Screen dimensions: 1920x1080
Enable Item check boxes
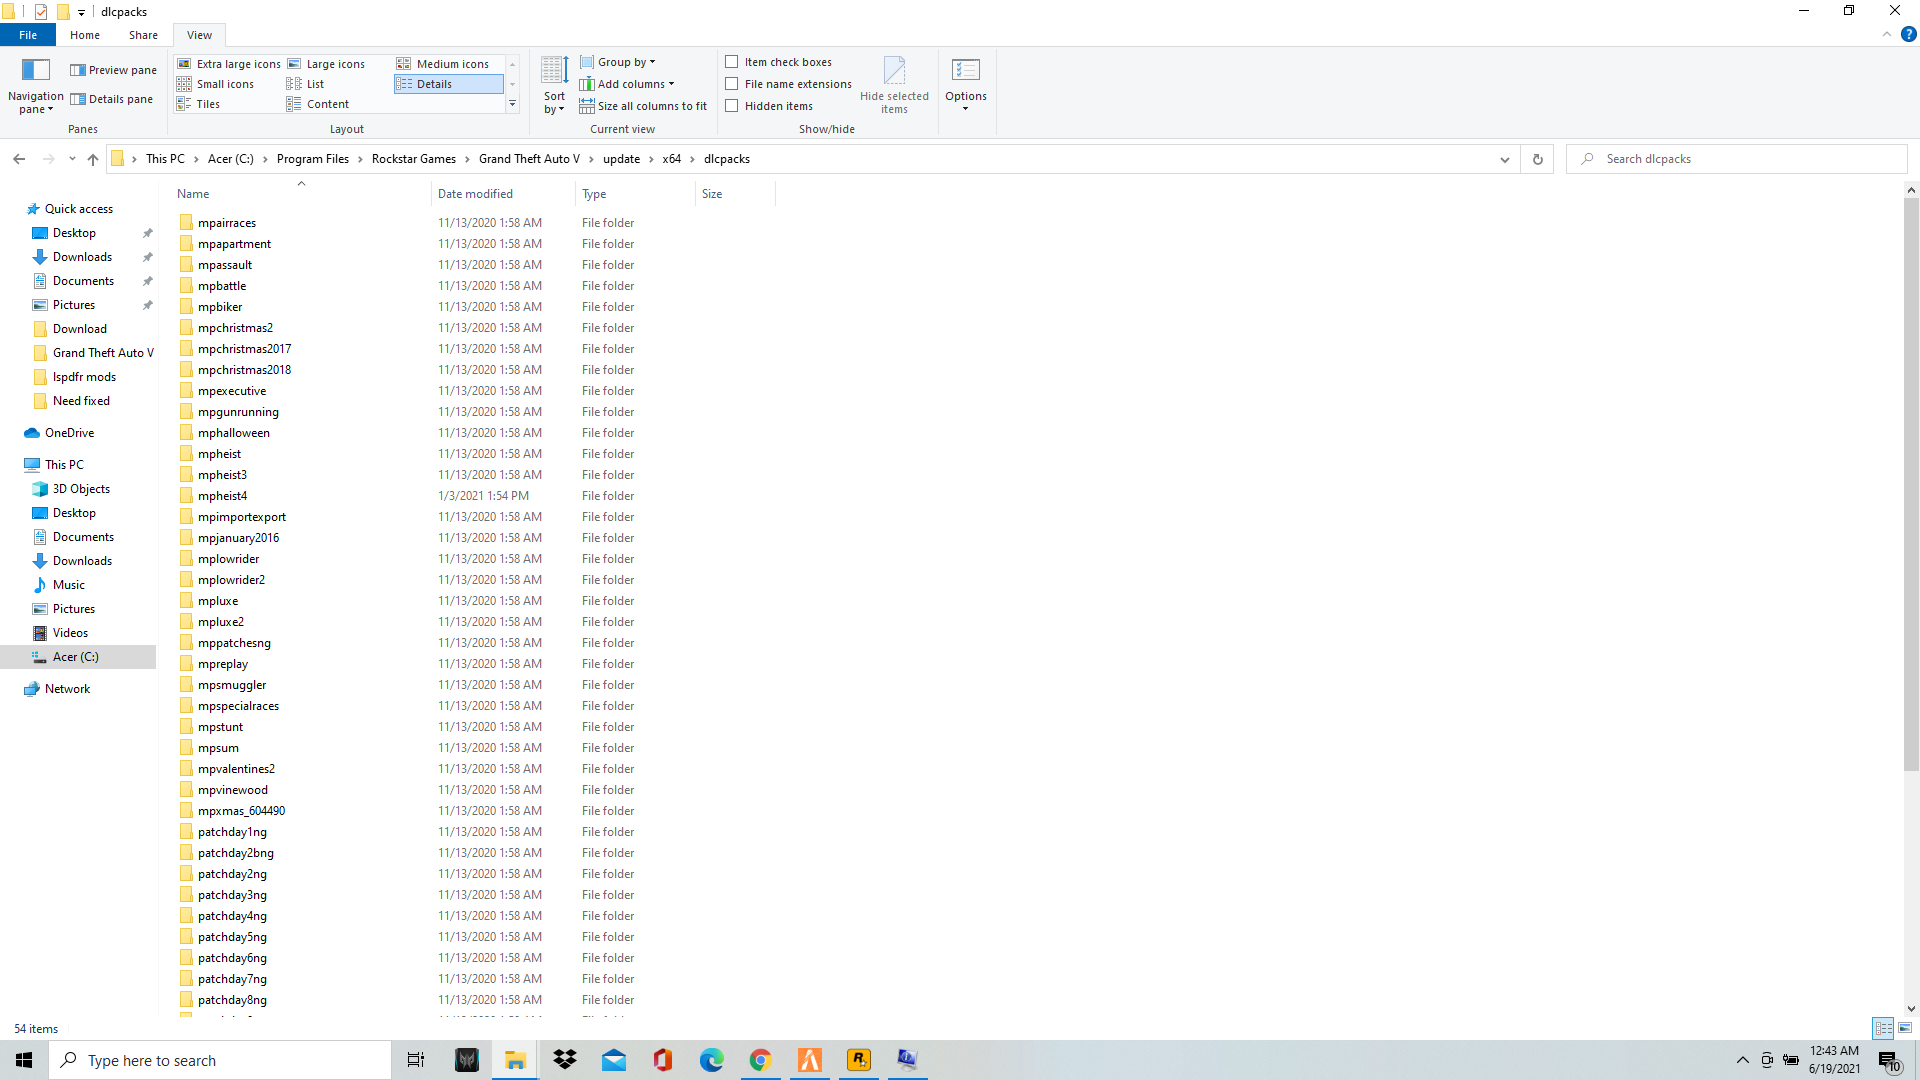coord(732,62)
